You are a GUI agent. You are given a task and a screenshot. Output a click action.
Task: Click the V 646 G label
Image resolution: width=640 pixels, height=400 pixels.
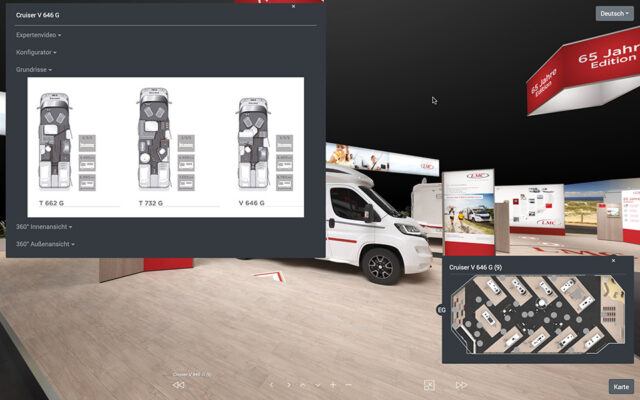point(251,203)
